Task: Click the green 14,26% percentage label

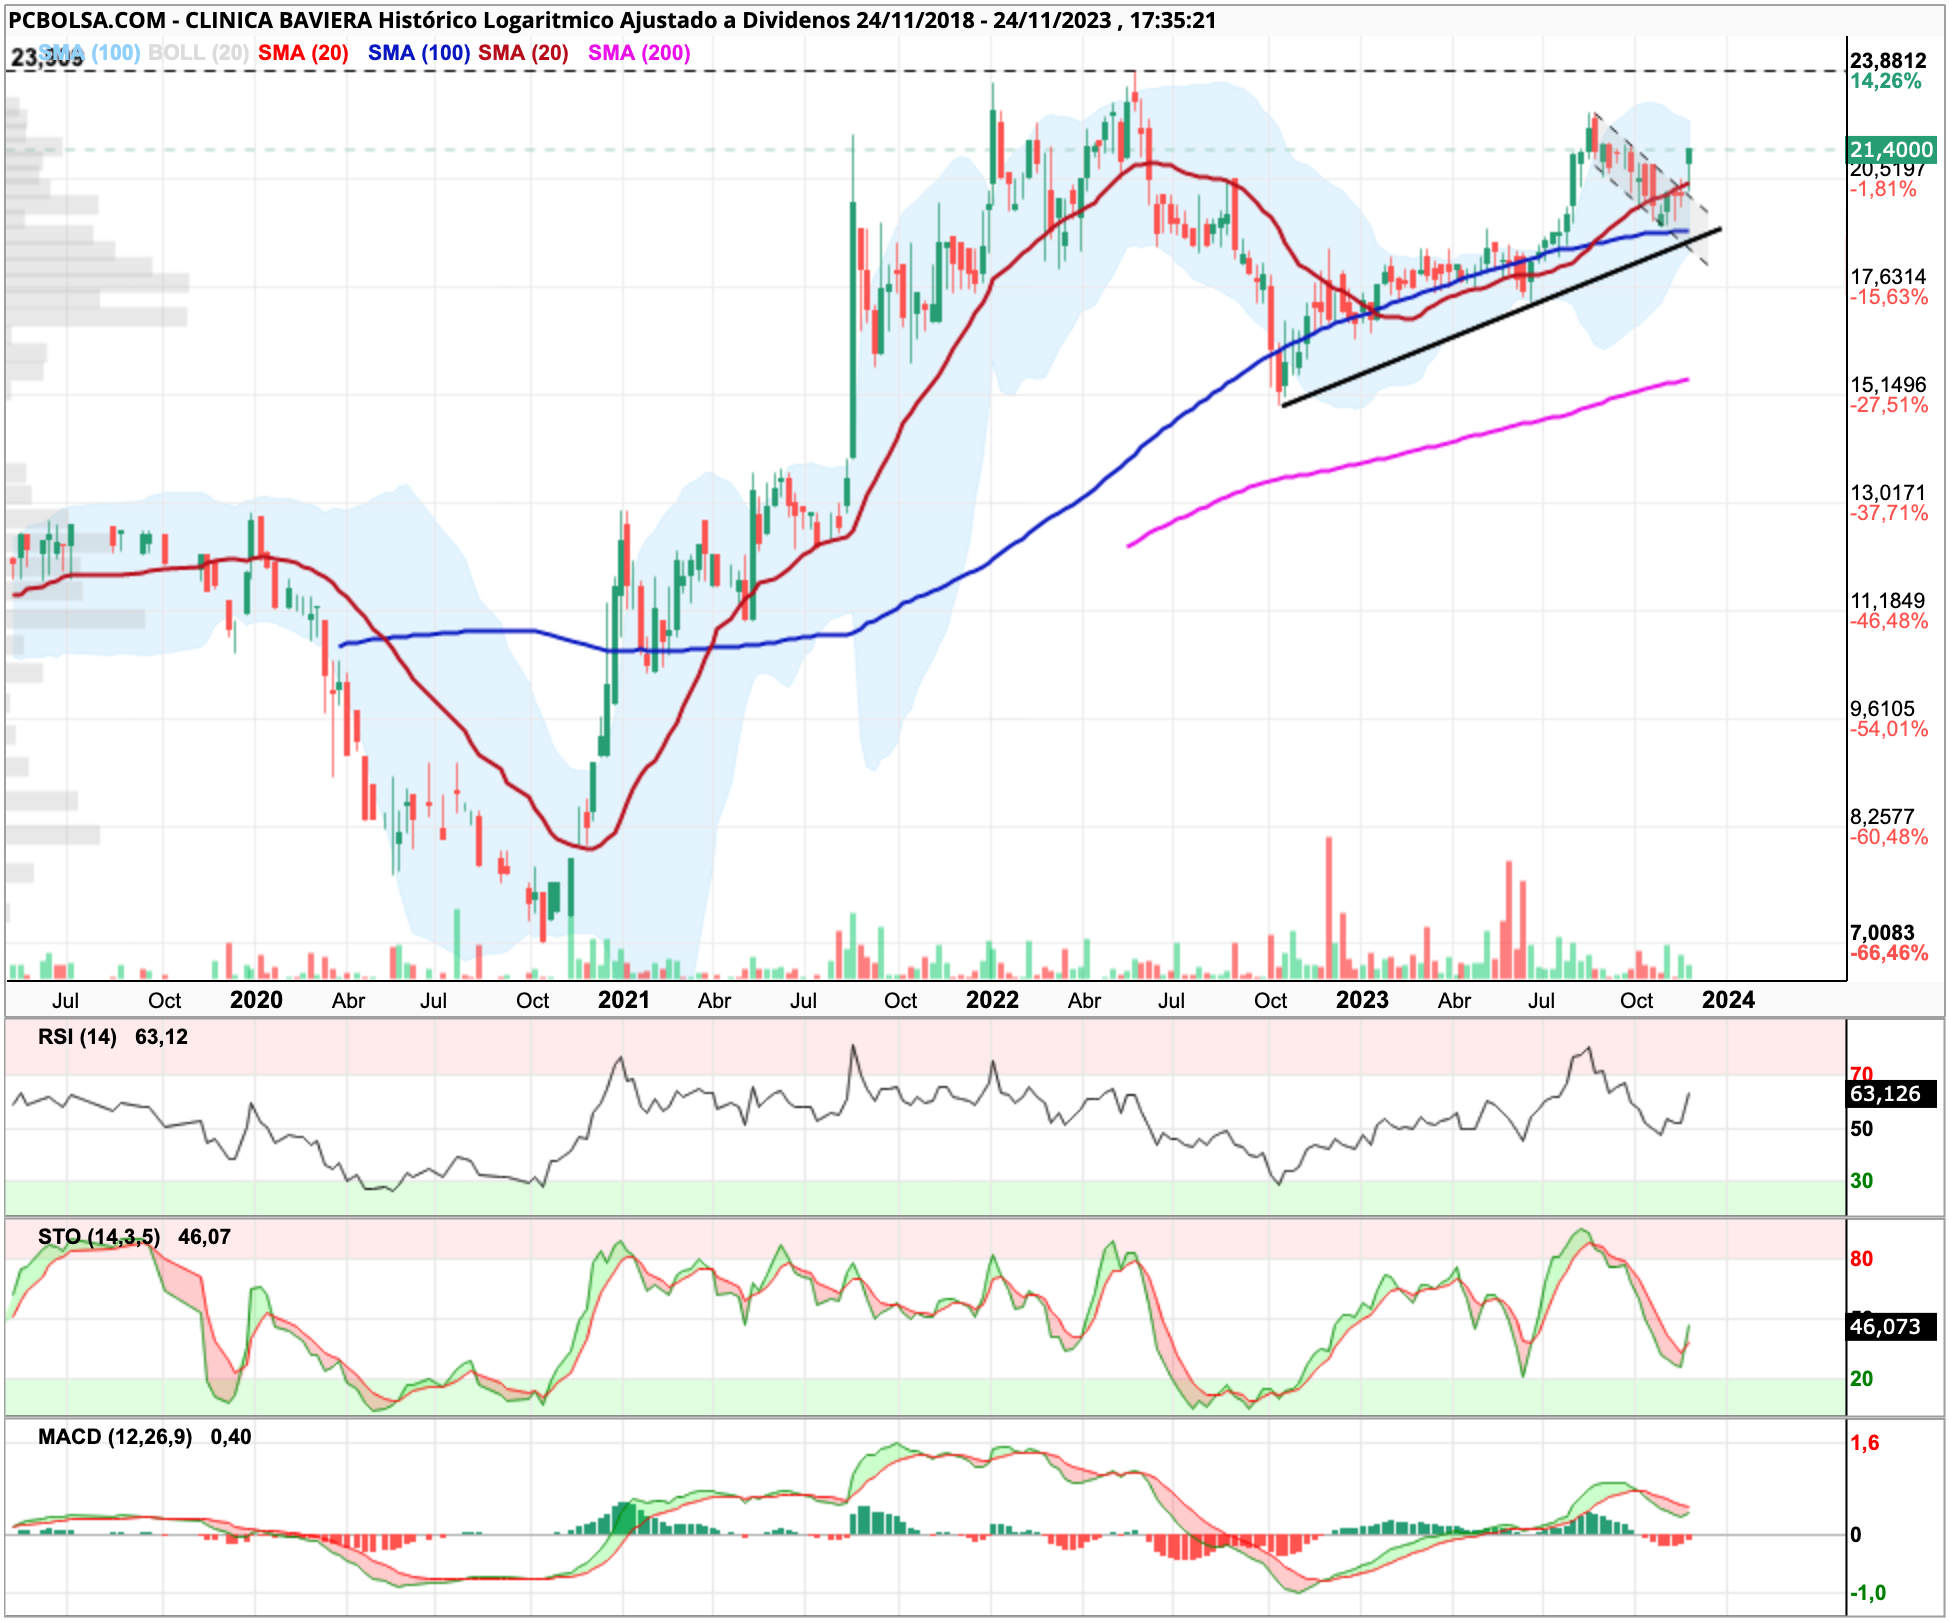Action: pos(1886,82)
